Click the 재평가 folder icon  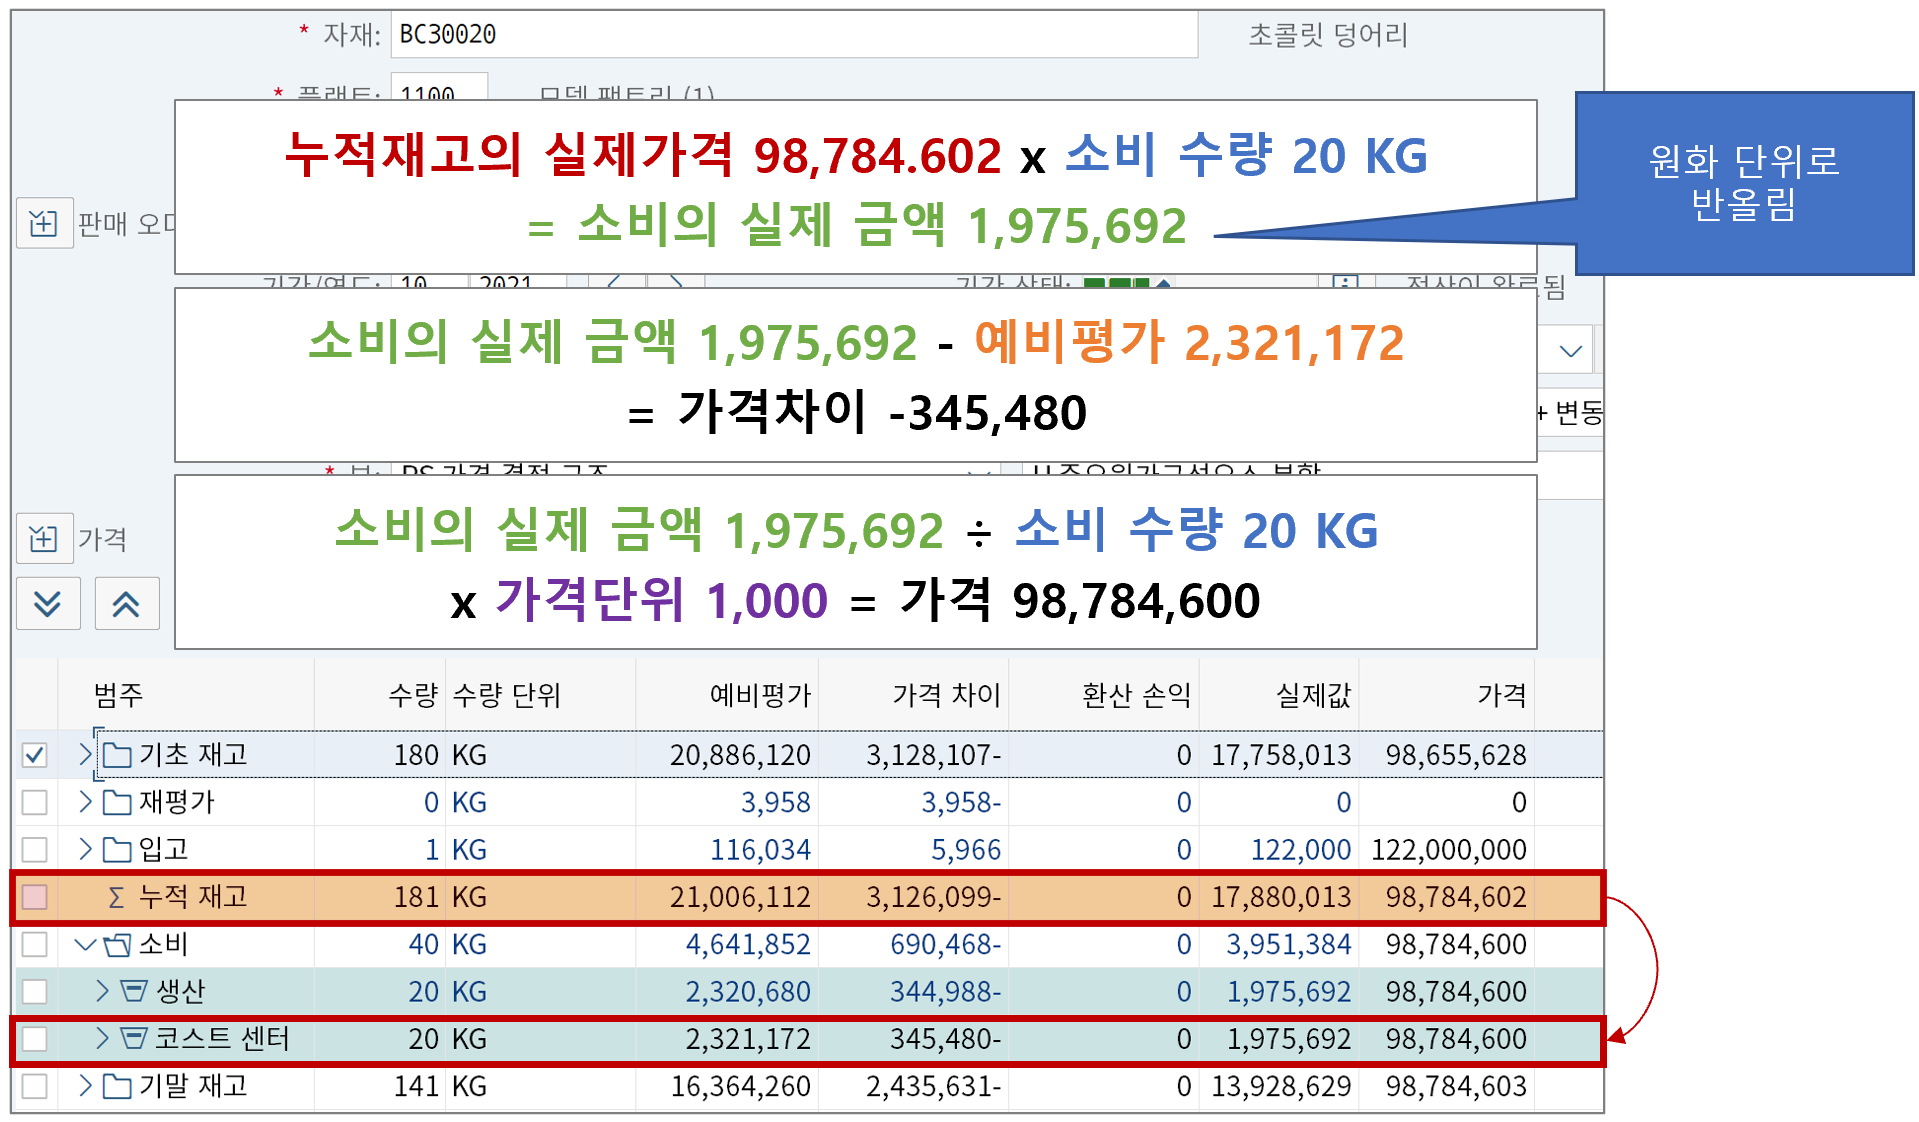click(117, 802)
